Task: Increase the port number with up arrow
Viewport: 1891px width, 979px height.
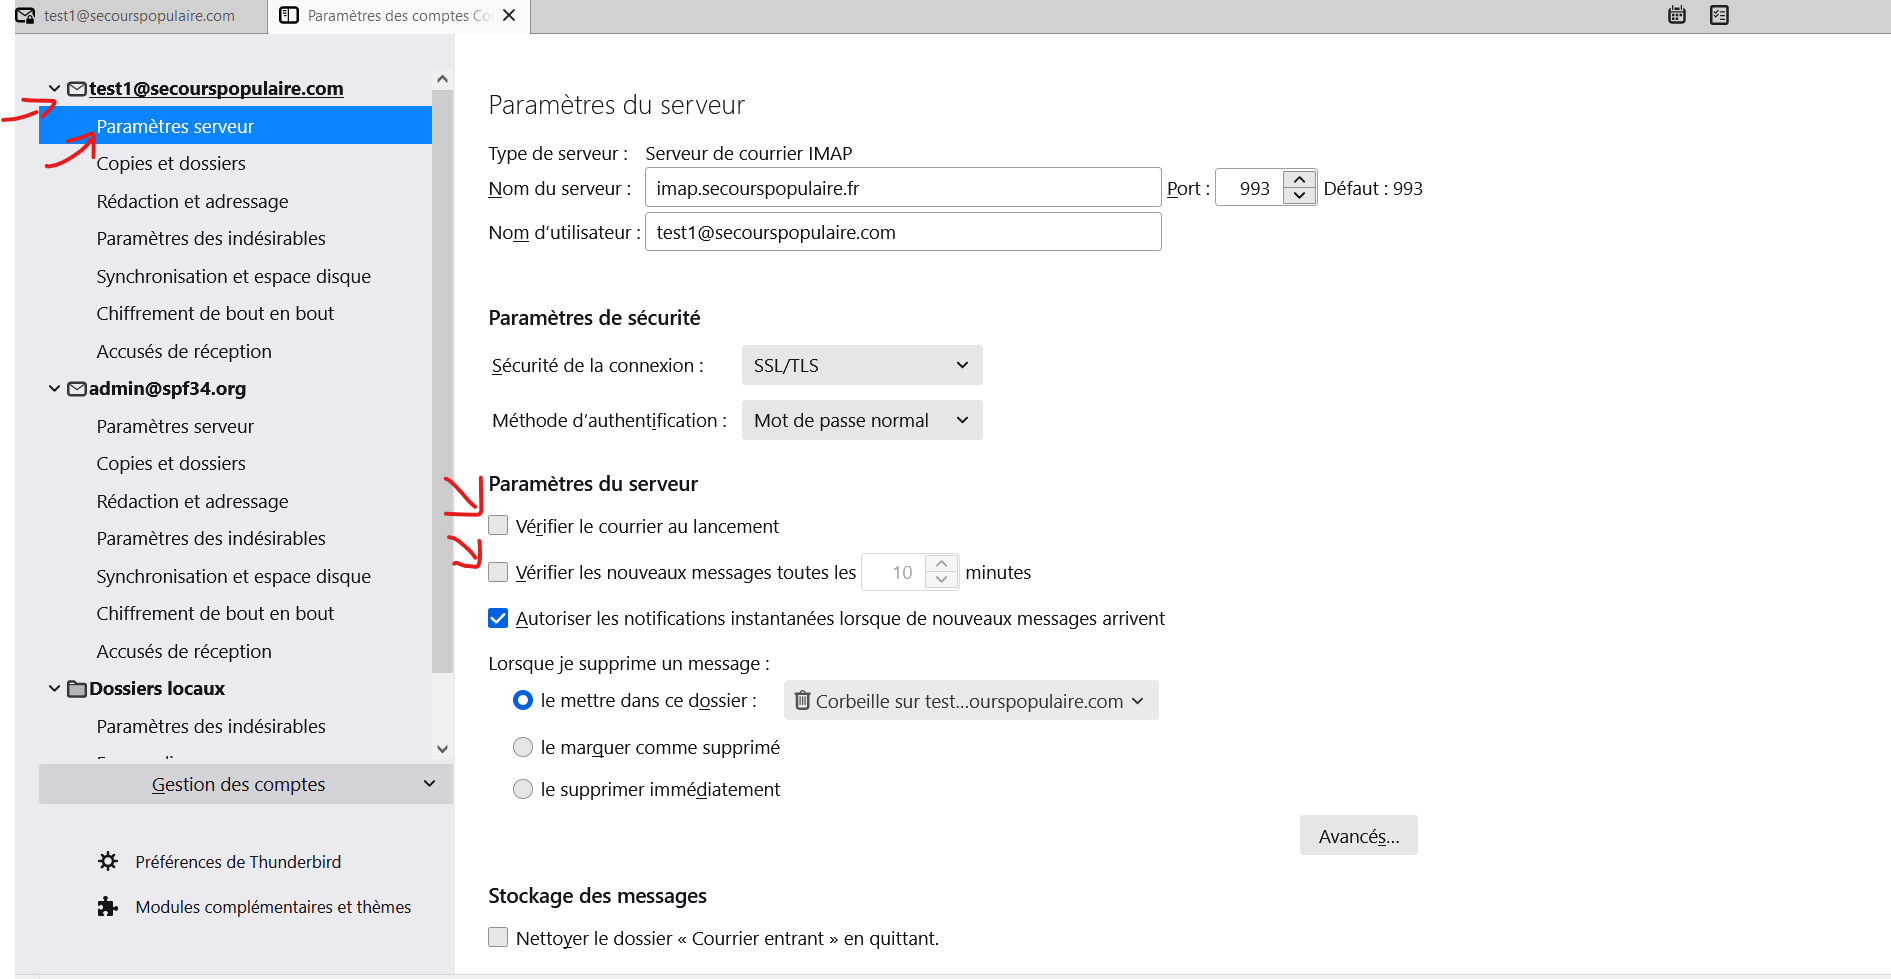Action: pyautogui.click(x=1299, y=180)
